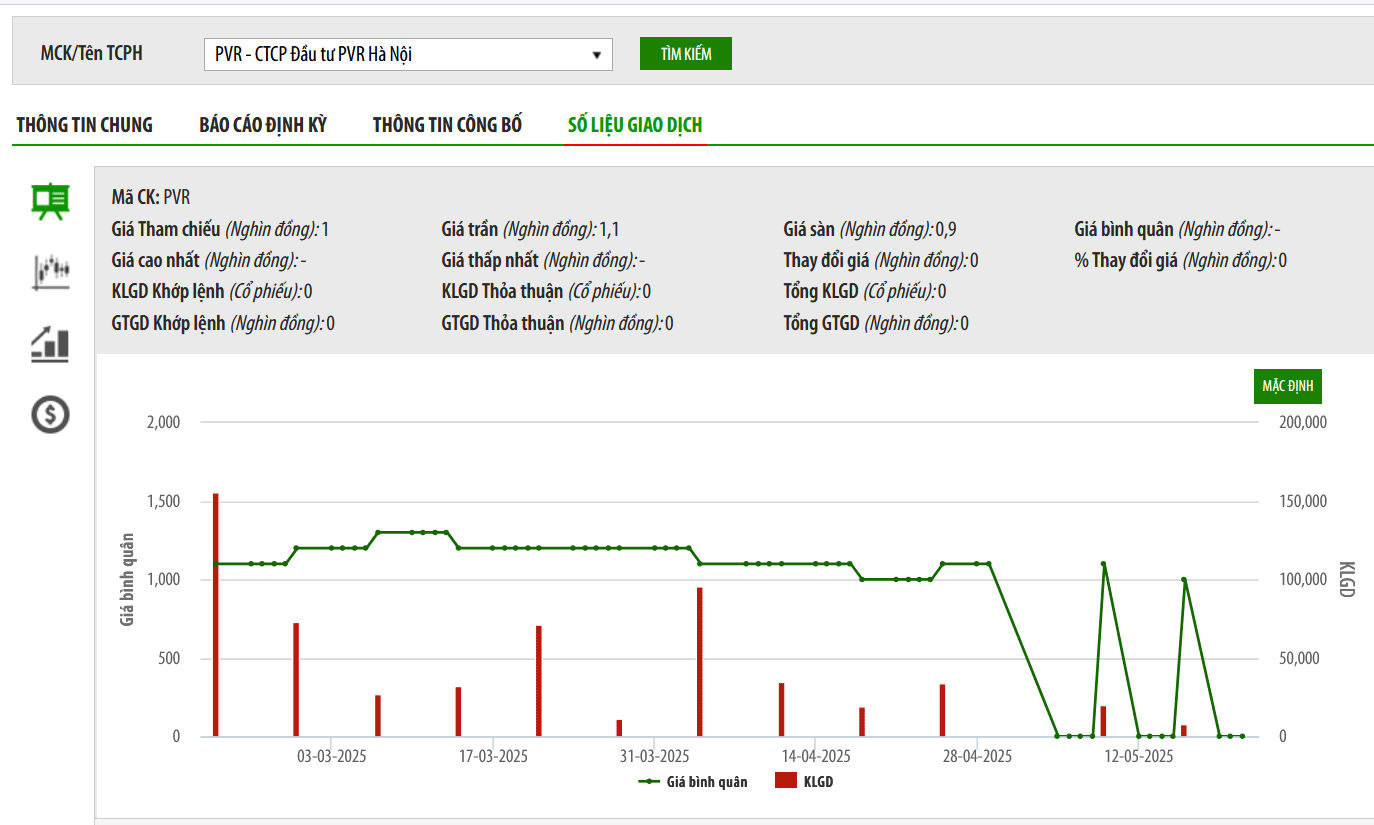
Task: Click the price peak point near 12-05-2025
Action: pyautogui.click(x=1103, y=564)
